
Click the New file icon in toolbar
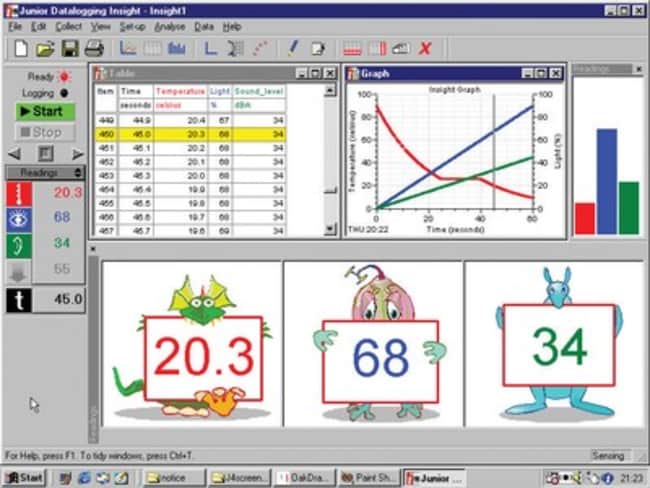pyautogui.click(x=20, y=47)
